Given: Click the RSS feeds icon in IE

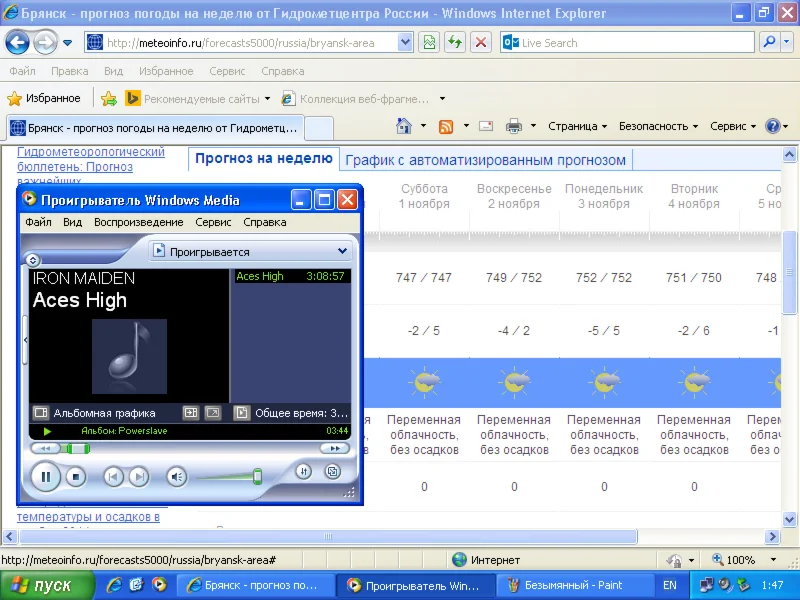Looking at the screenshot, I should point(446,126).
